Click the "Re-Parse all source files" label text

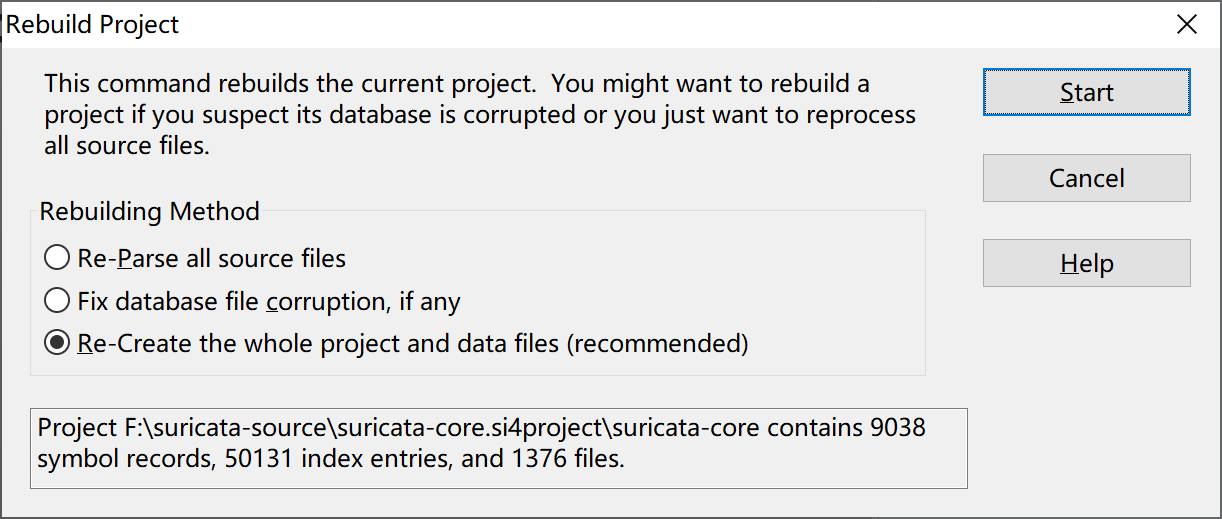click(212, 259)
